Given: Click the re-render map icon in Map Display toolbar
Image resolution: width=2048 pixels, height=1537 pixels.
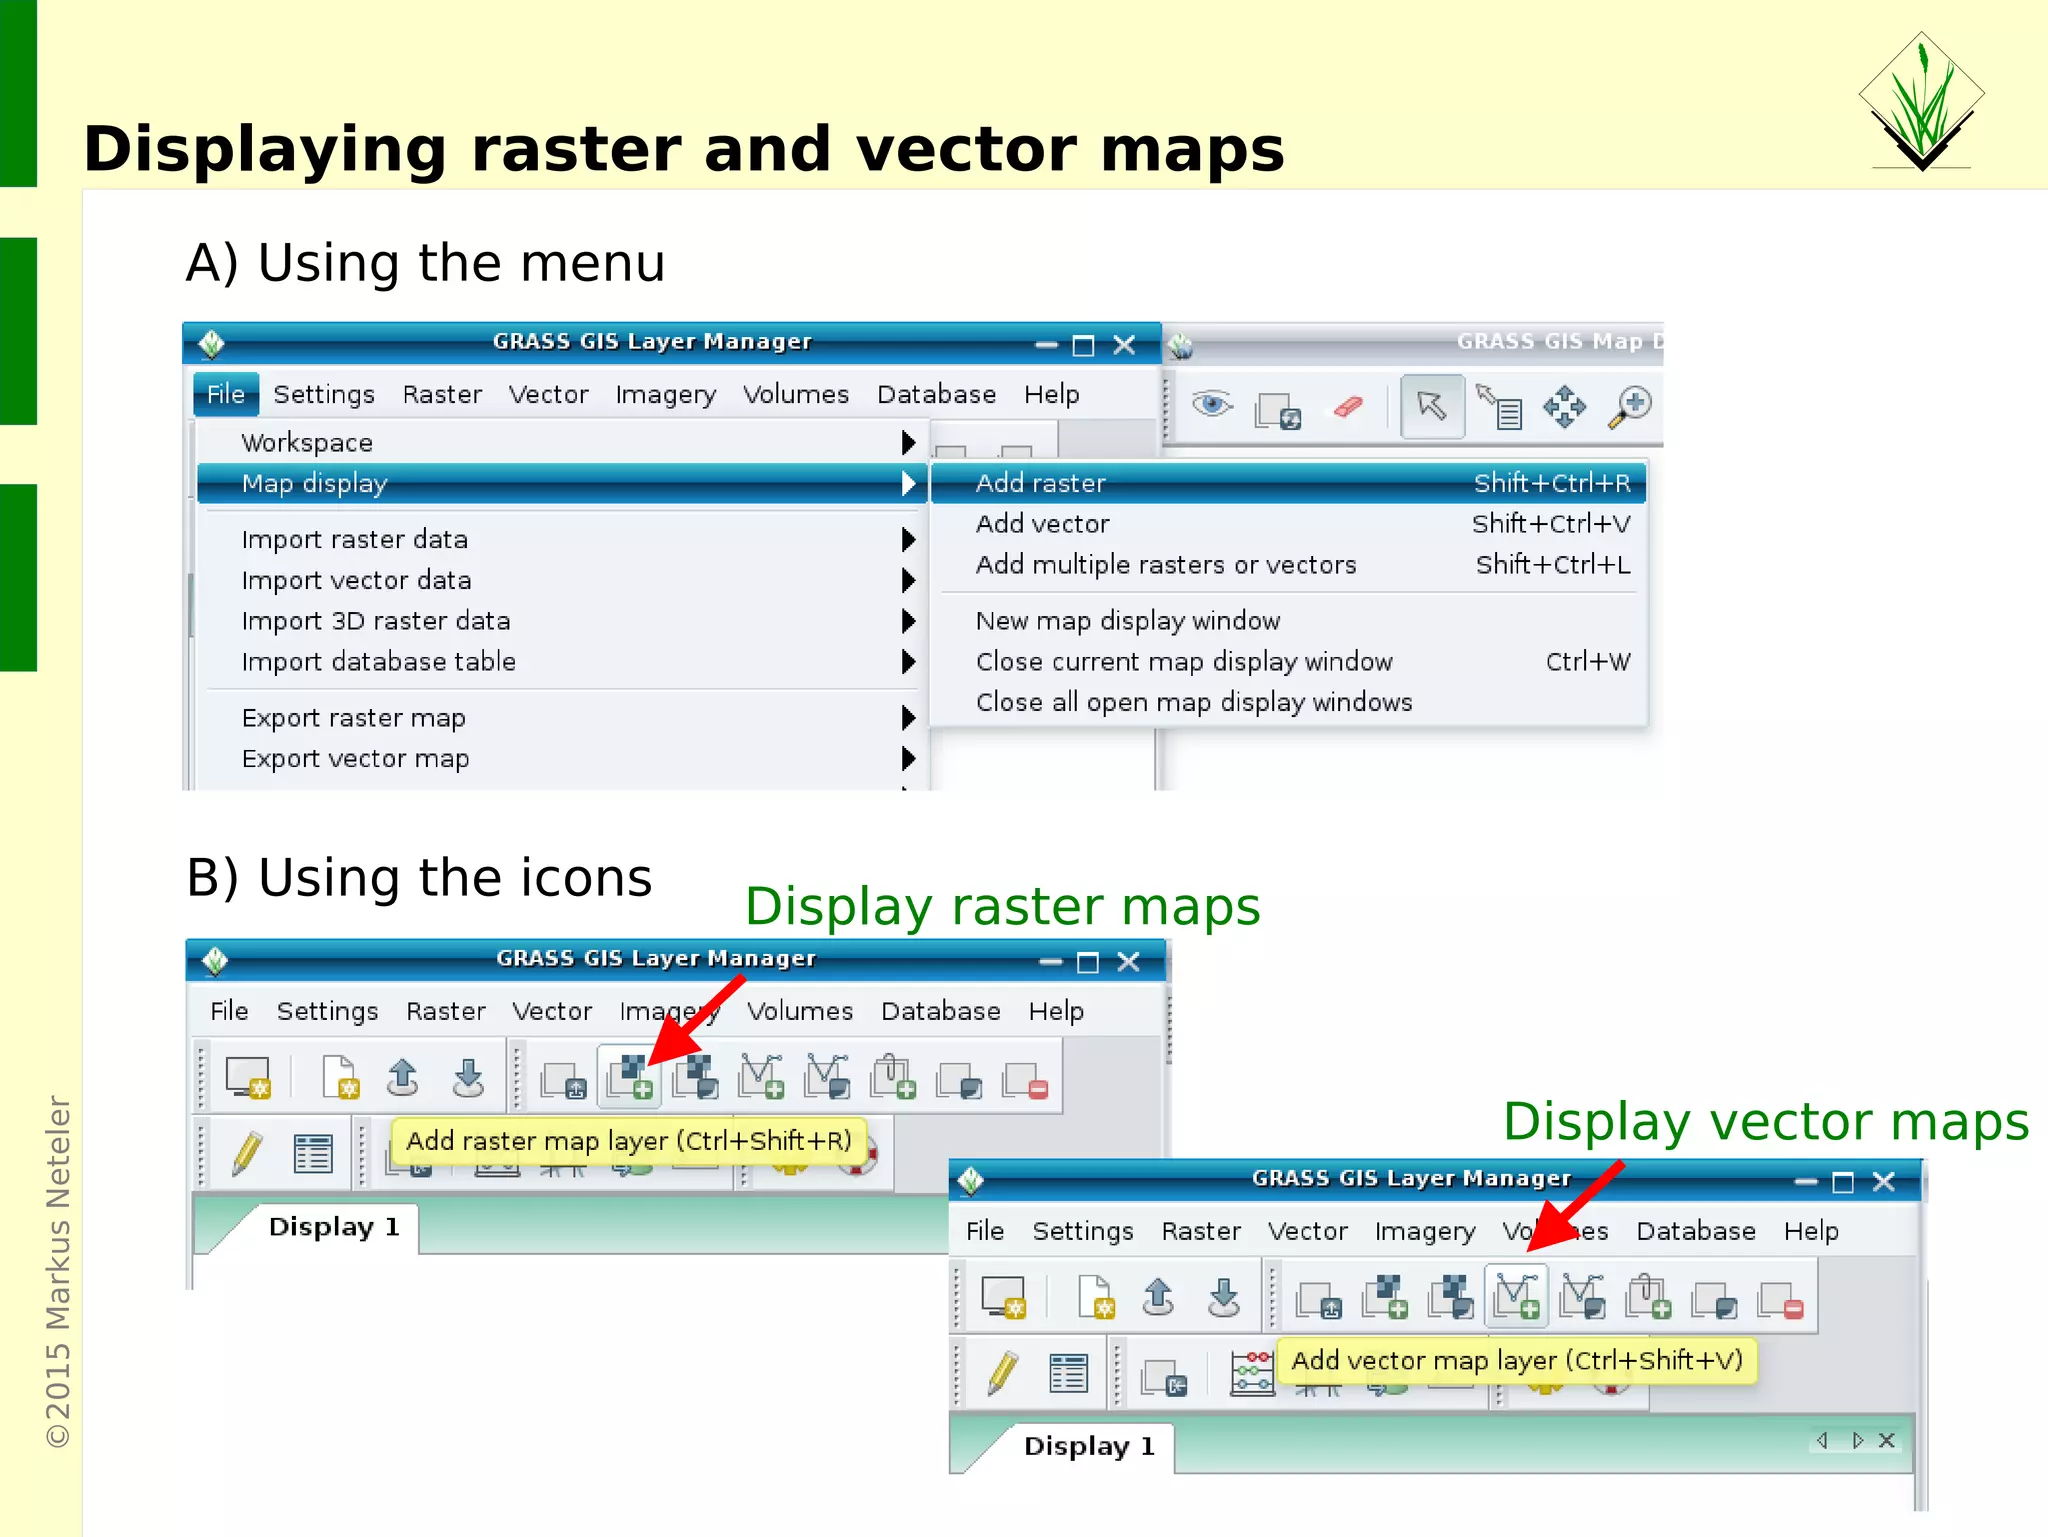Looking at the screenshot, I should coord(1278,409).
